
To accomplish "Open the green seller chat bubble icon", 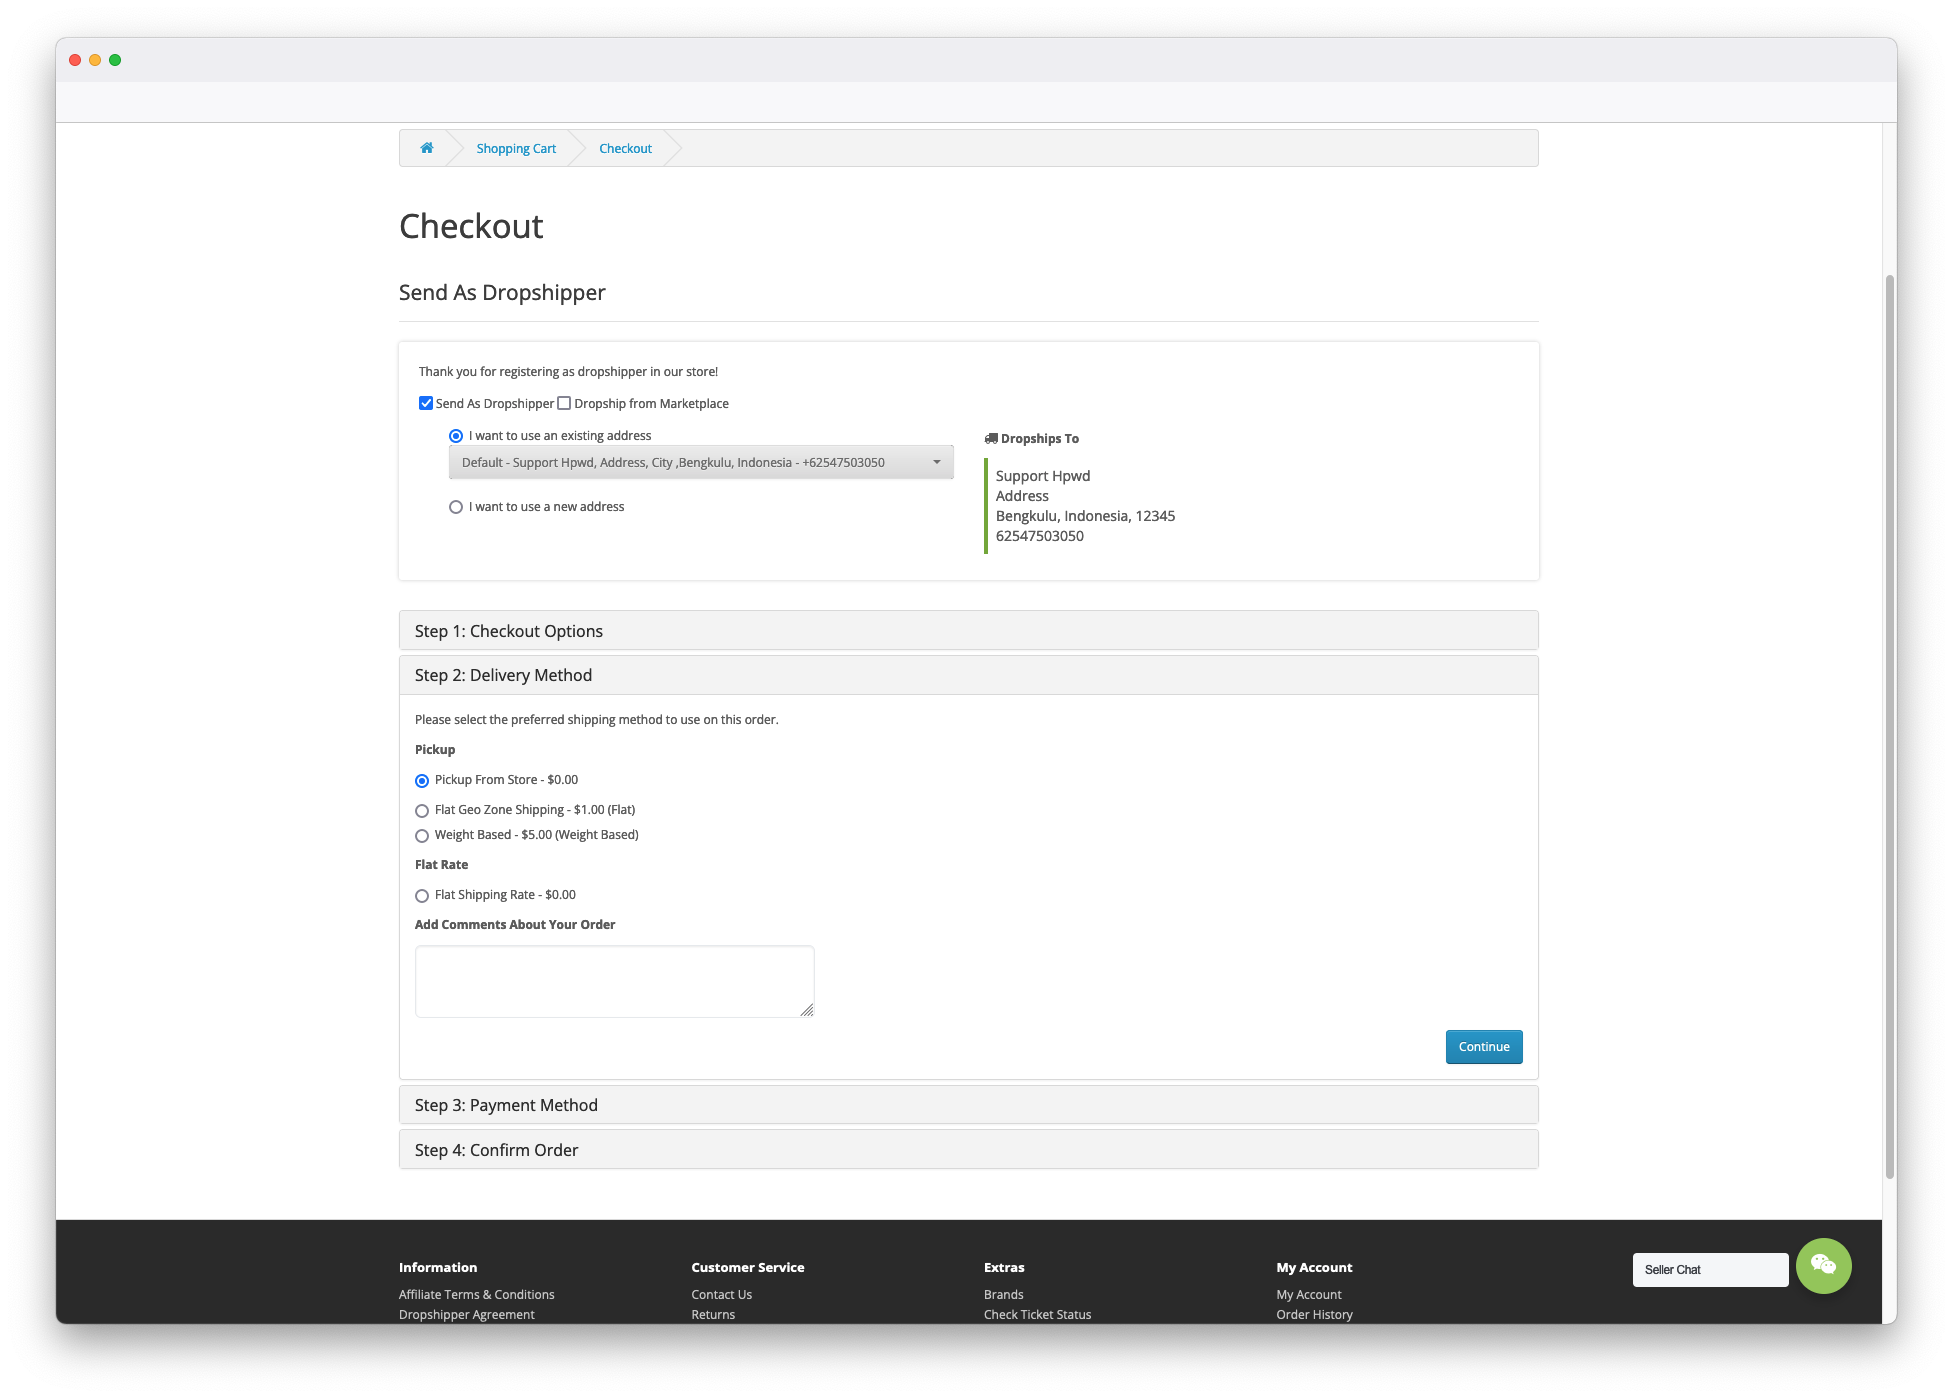I will click(x=1823, y=1265).
